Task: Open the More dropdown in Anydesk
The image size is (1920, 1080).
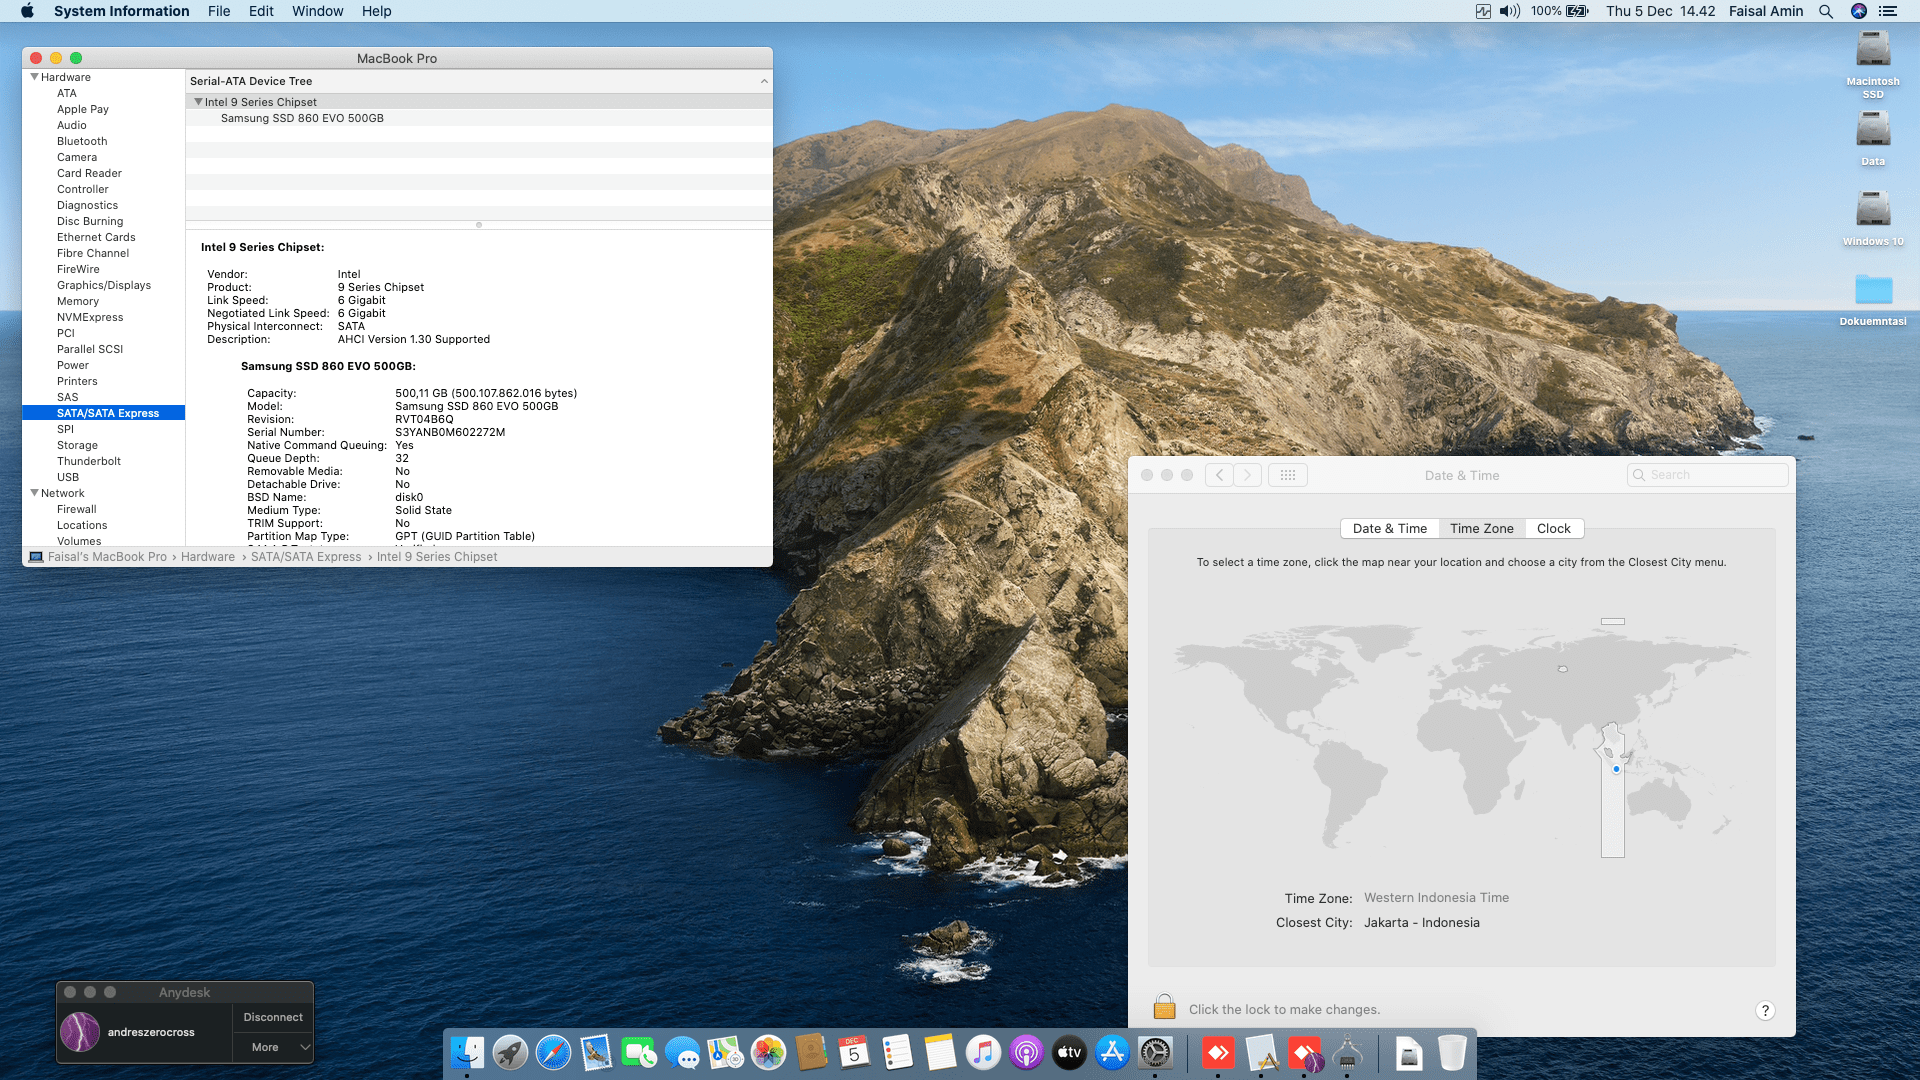Action: coord(273,1047)
